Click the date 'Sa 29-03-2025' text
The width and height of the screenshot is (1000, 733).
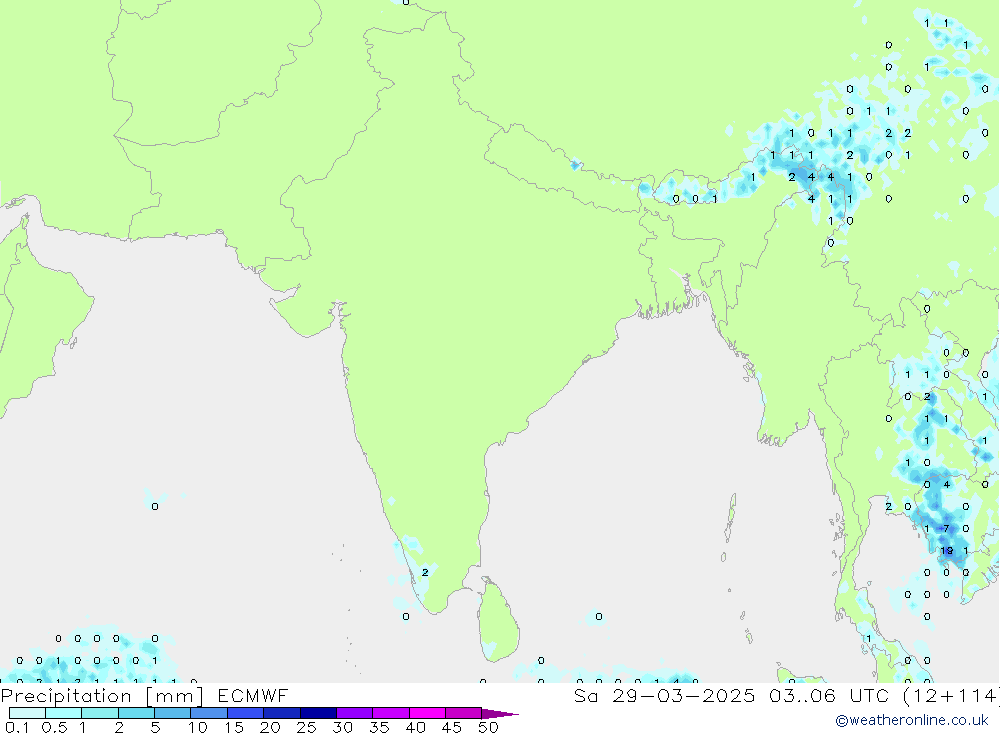pos(664,695)
